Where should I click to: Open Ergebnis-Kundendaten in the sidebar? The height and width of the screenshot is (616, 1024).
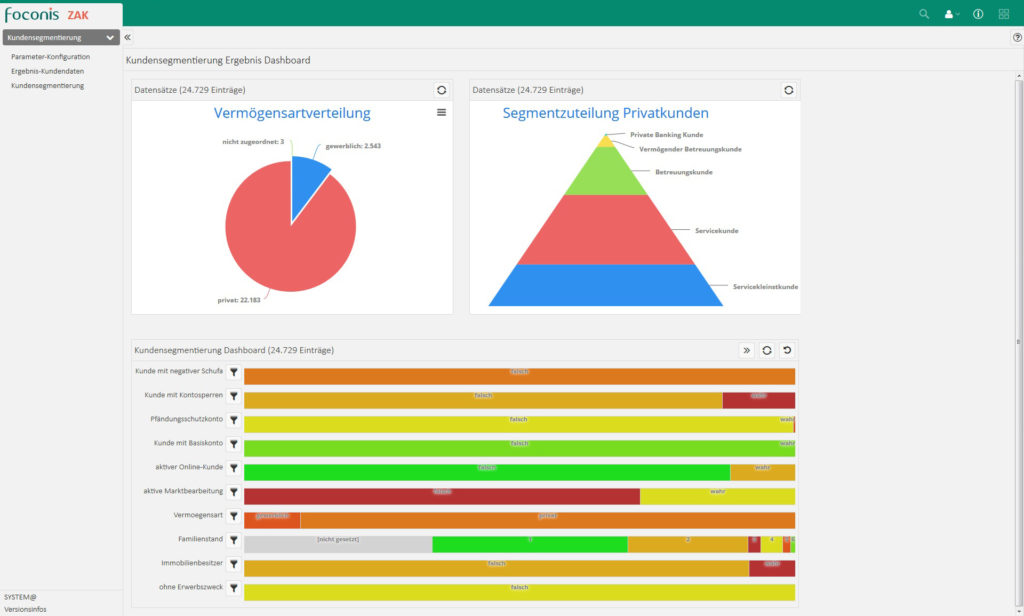pos(47,71)
